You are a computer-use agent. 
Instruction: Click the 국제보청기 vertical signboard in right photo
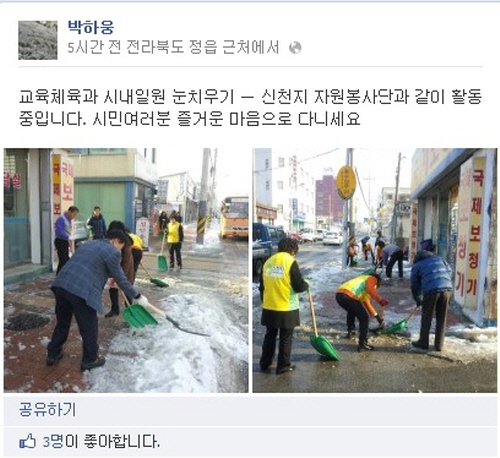point(475,232)
